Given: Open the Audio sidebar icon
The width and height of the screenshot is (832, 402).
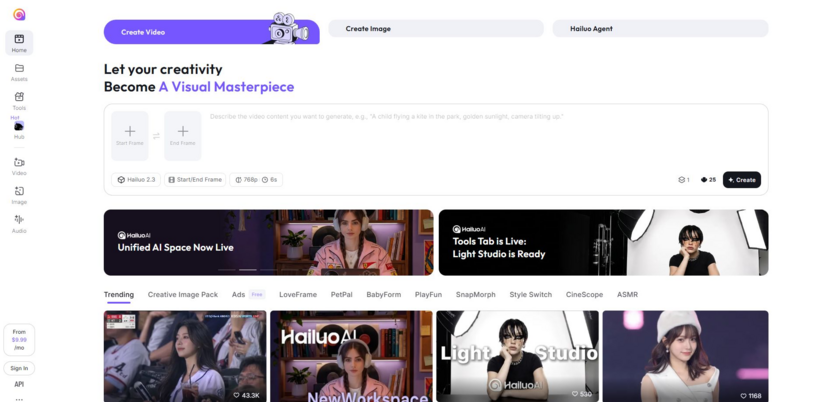Looking at the screenshot, I should (x=19, y=220).
